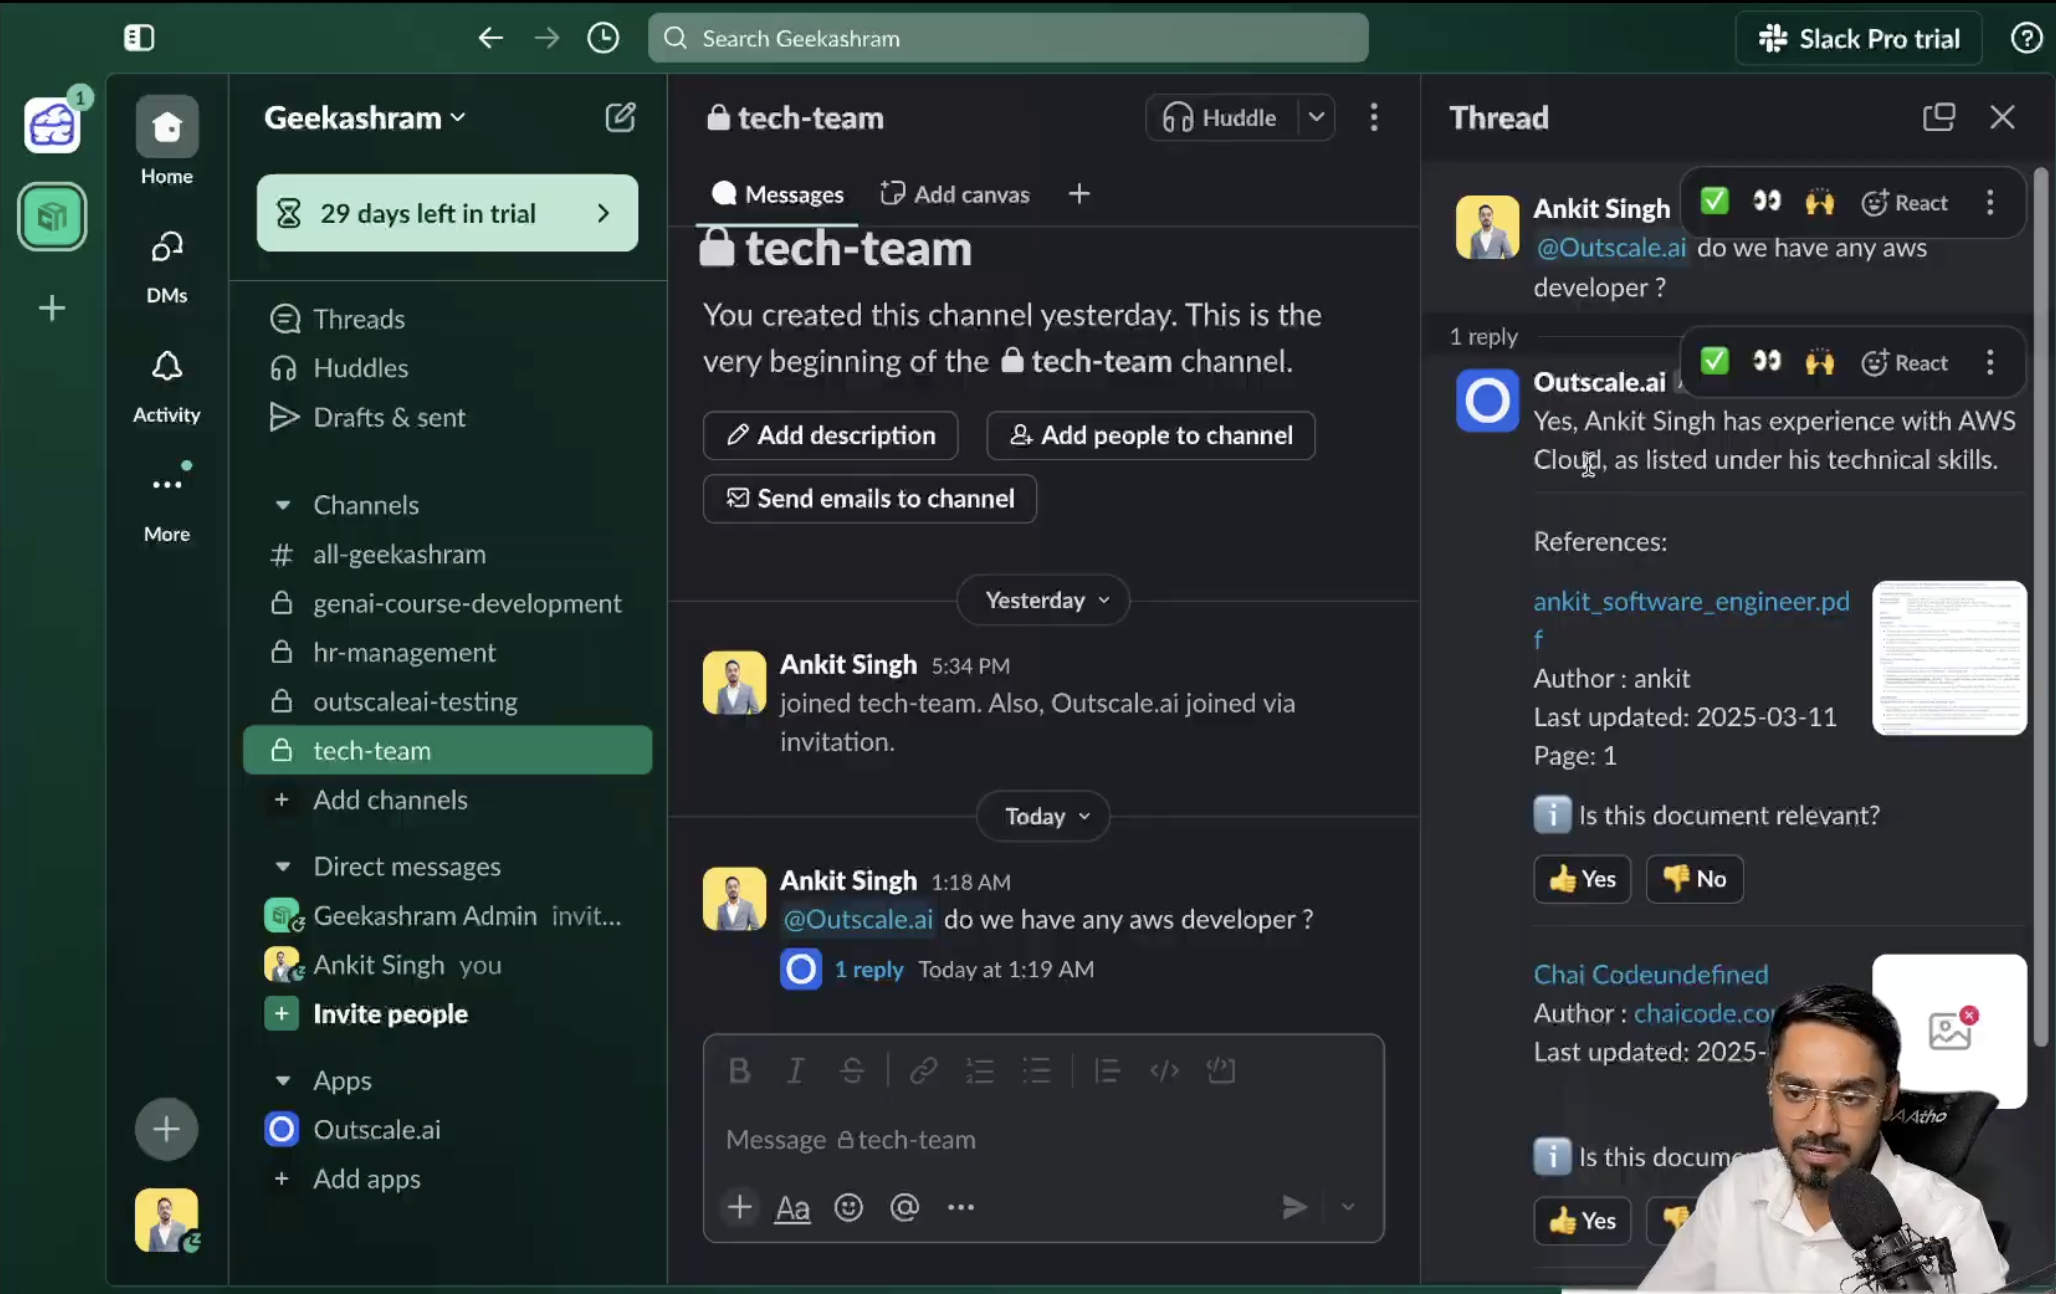Start a Huddle in tech-team

click(1220, 117)
